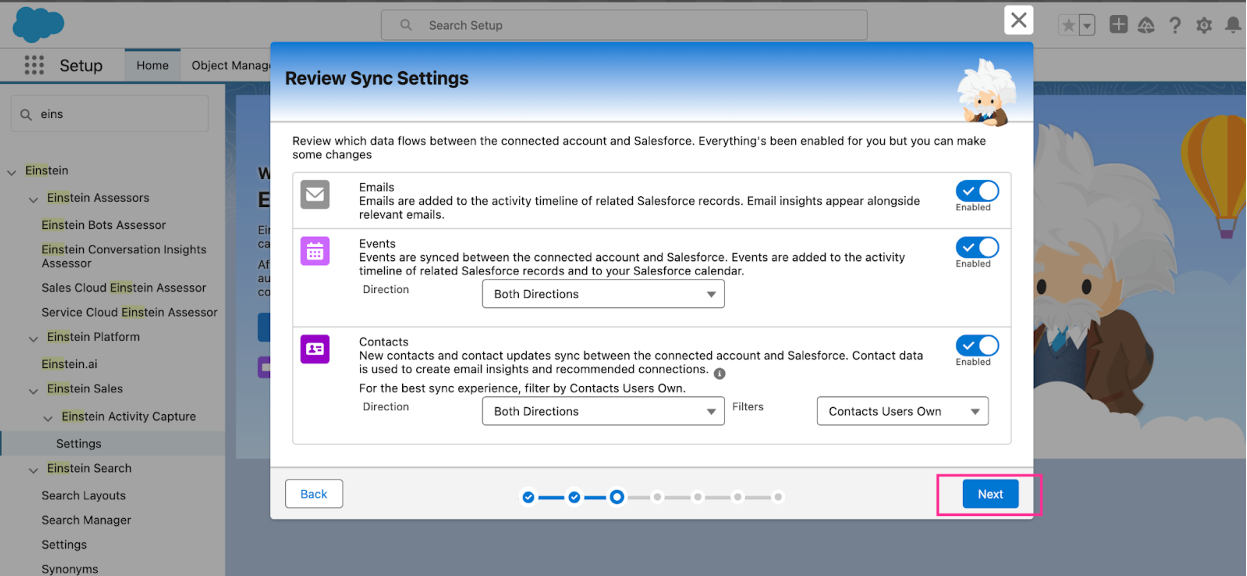Click the Contacts card icon

click(315, 349)
